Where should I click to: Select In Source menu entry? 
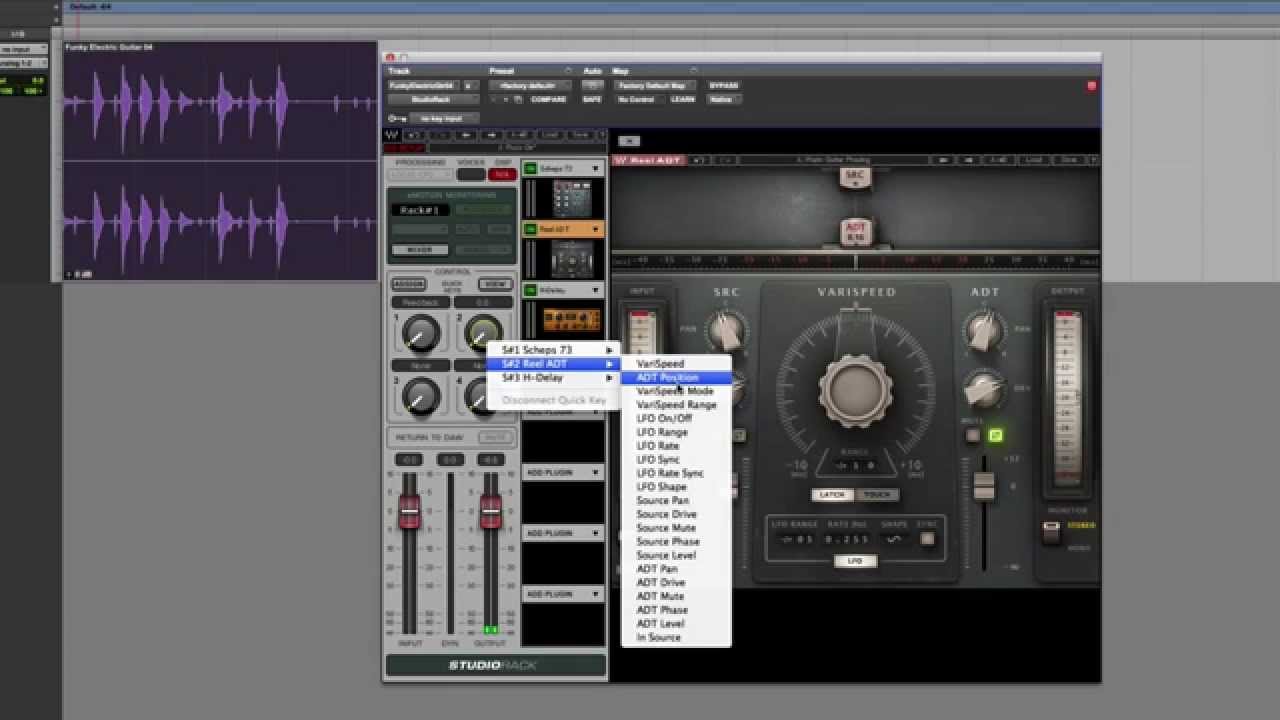[x=676, y=637]
